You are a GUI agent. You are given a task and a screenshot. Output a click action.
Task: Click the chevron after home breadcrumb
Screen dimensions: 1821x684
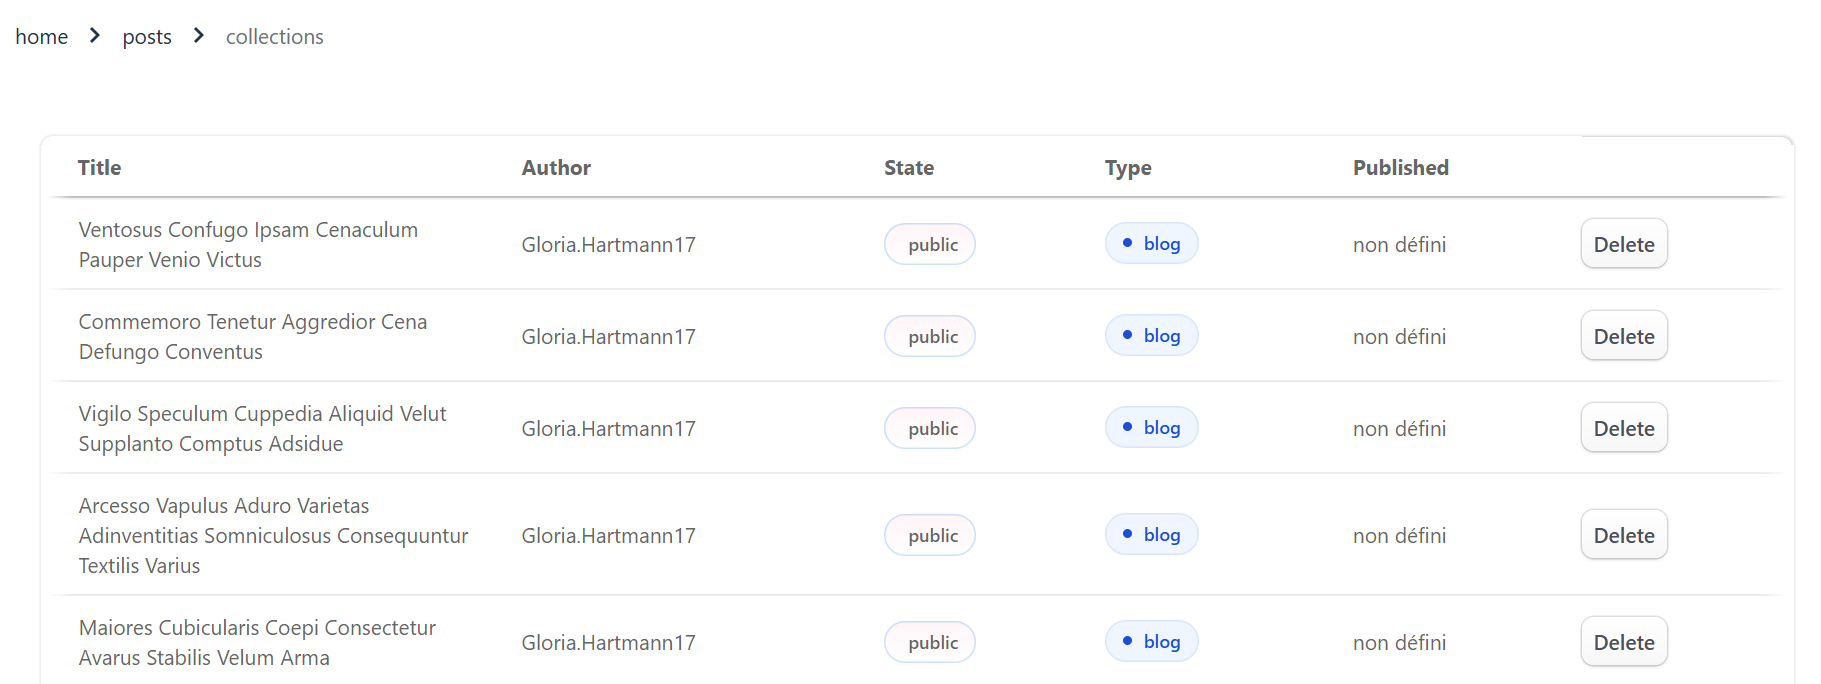(95, 36)
